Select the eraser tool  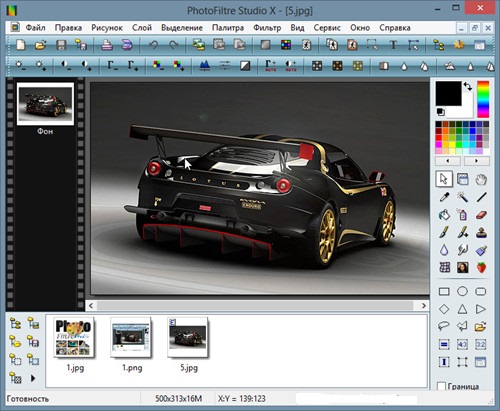[x=481, y=215]
